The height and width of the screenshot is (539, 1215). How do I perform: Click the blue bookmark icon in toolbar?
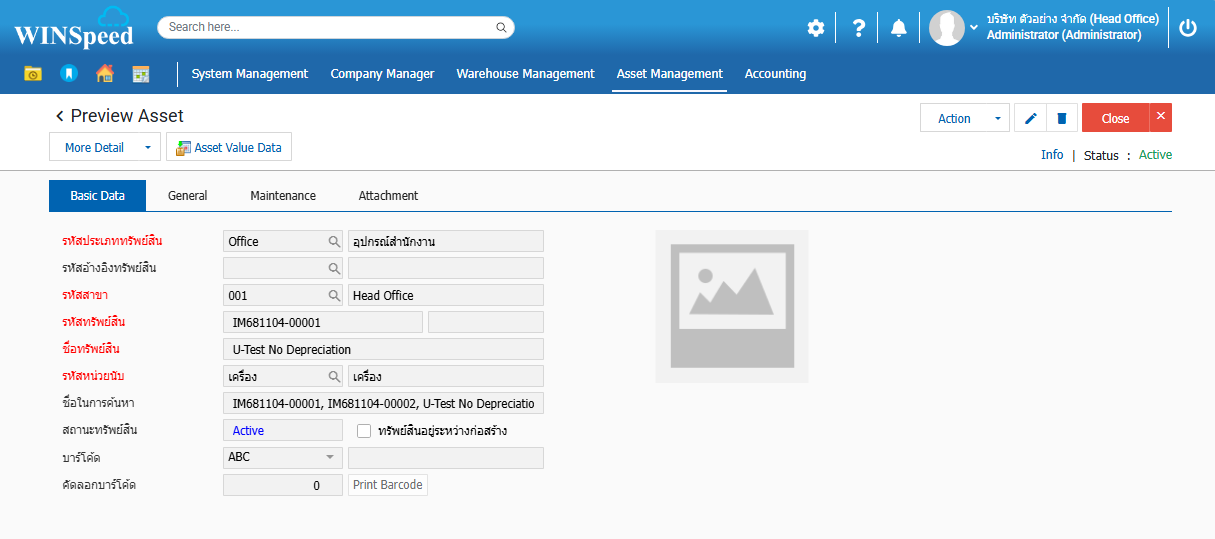tap(68, 73)
